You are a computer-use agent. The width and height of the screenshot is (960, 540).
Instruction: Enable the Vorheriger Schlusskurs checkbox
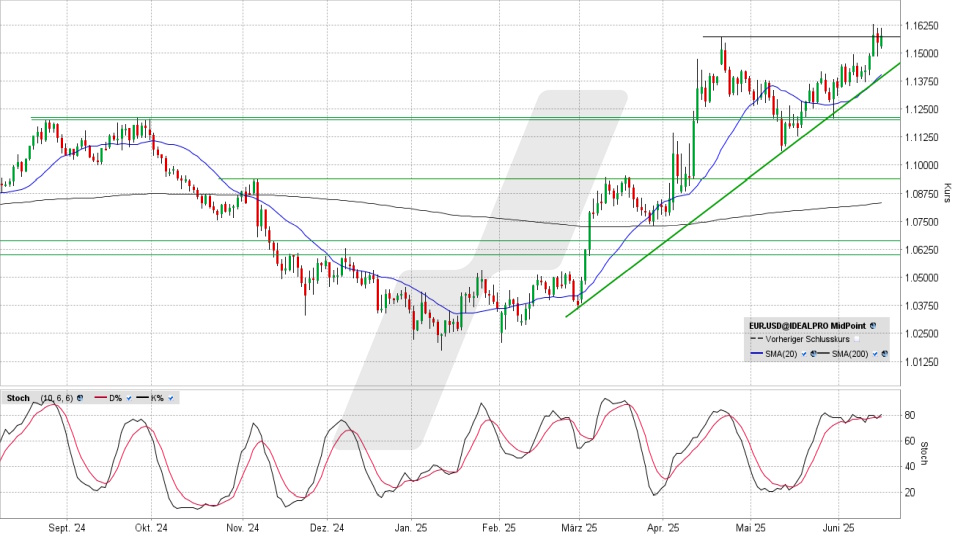[857, 339]
